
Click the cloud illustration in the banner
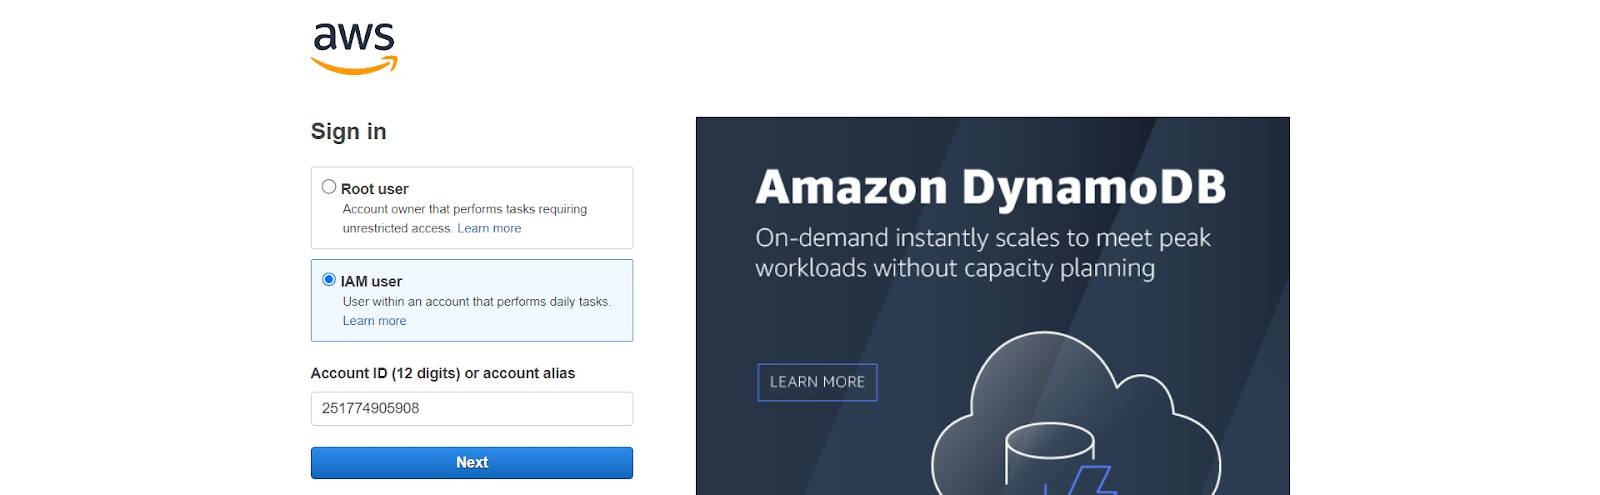pos(1076,414)
